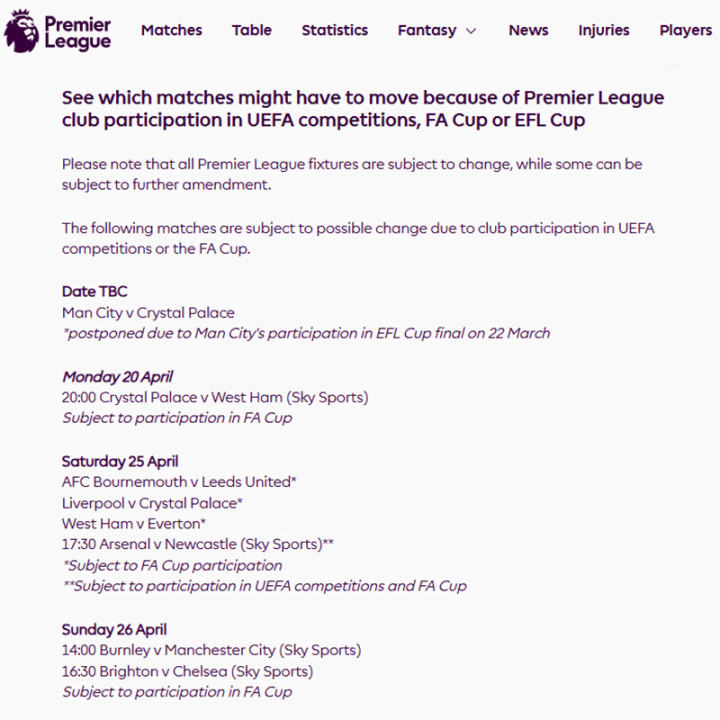Select the Man City v Crystal Palace fixture

click(148, 313)
